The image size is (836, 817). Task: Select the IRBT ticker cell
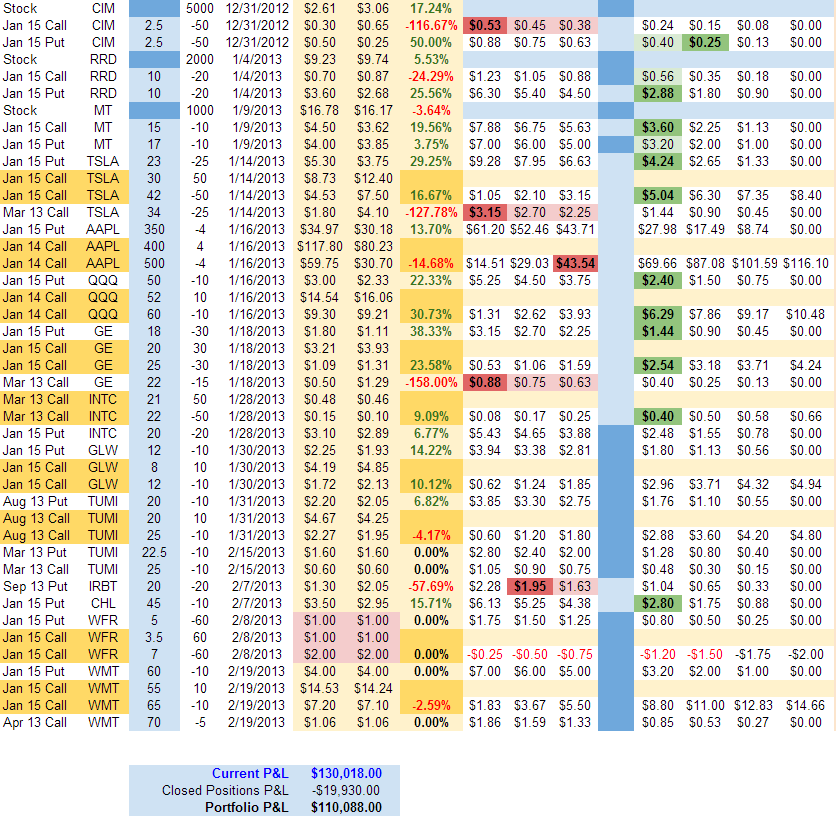pos(102,586)
